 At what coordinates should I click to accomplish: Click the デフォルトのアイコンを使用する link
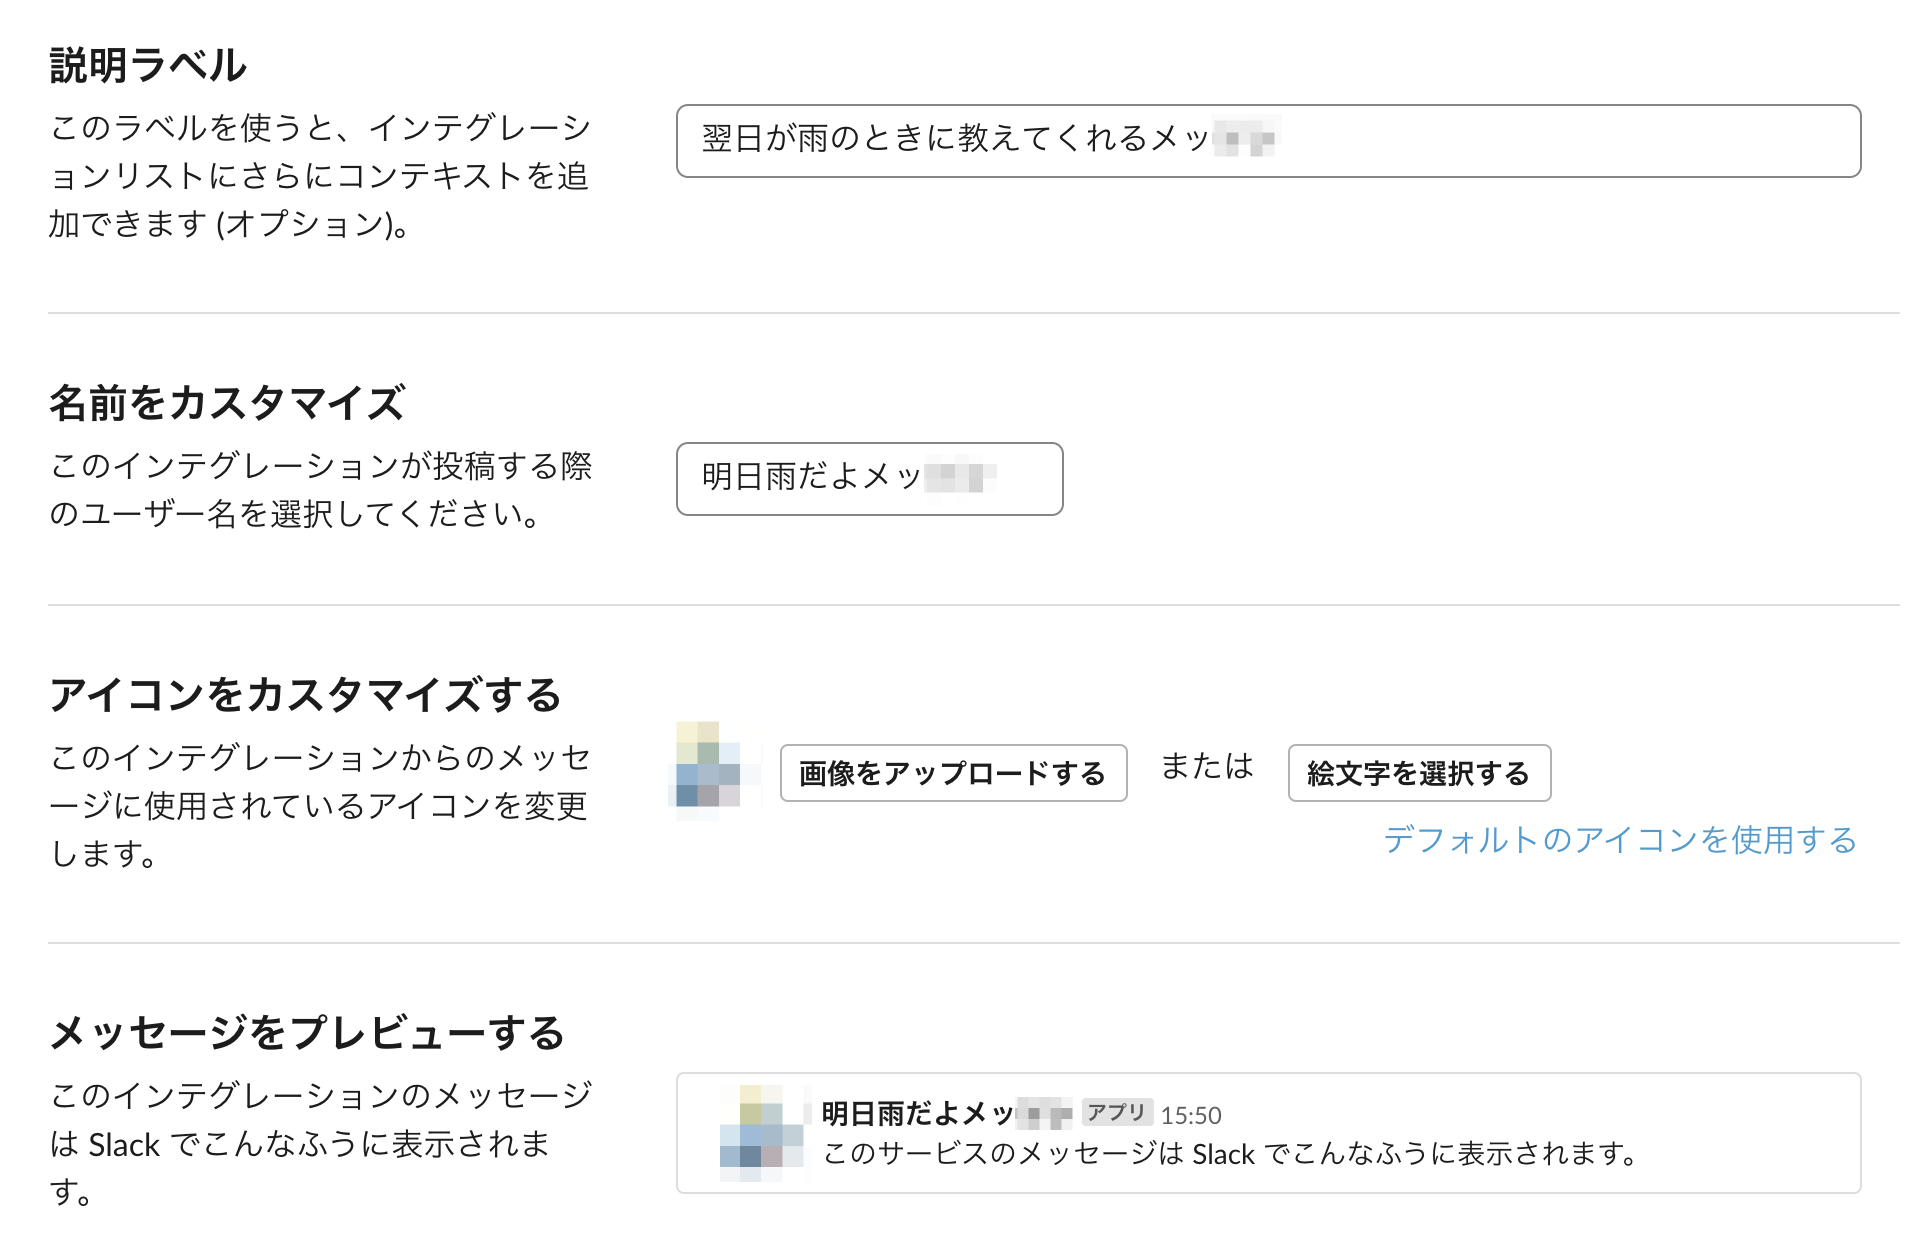pos(1619,840)
